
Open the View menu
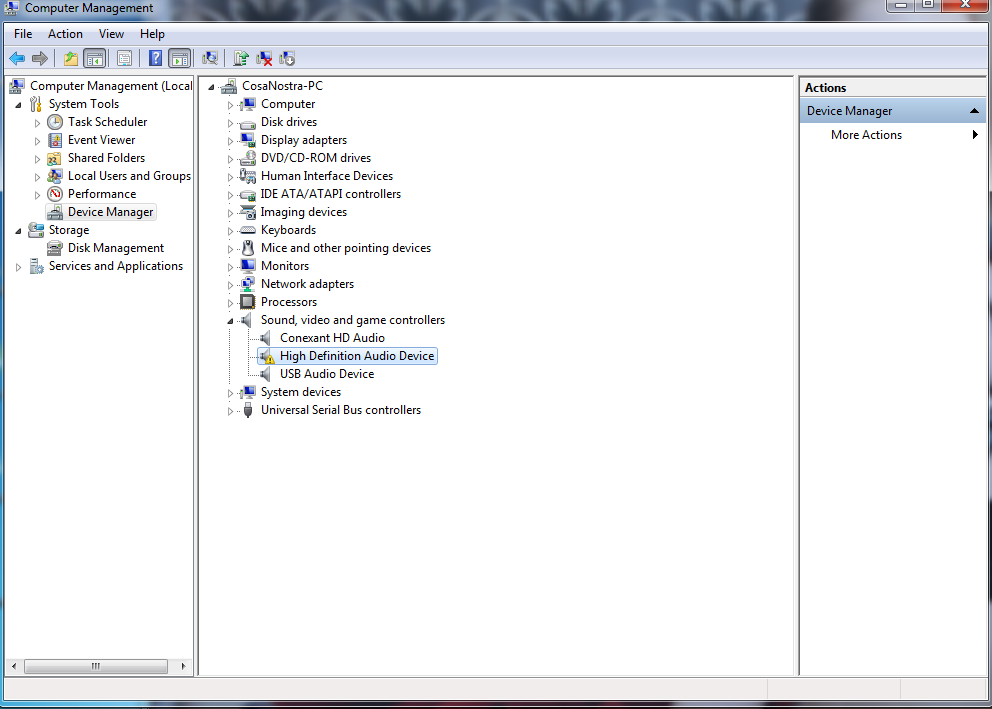[111, 33]
